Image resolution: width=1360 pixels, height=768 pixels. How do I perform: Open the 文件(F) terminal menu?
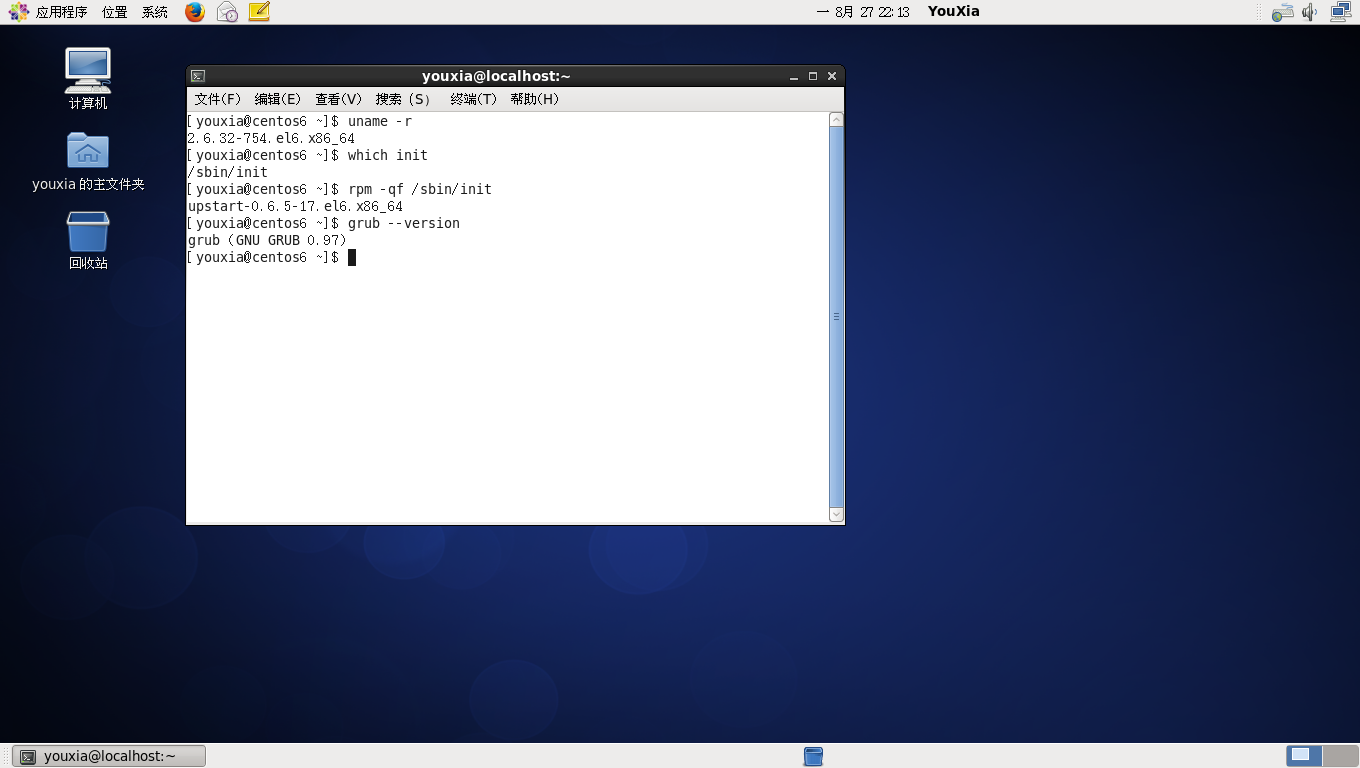coord(217,99)
